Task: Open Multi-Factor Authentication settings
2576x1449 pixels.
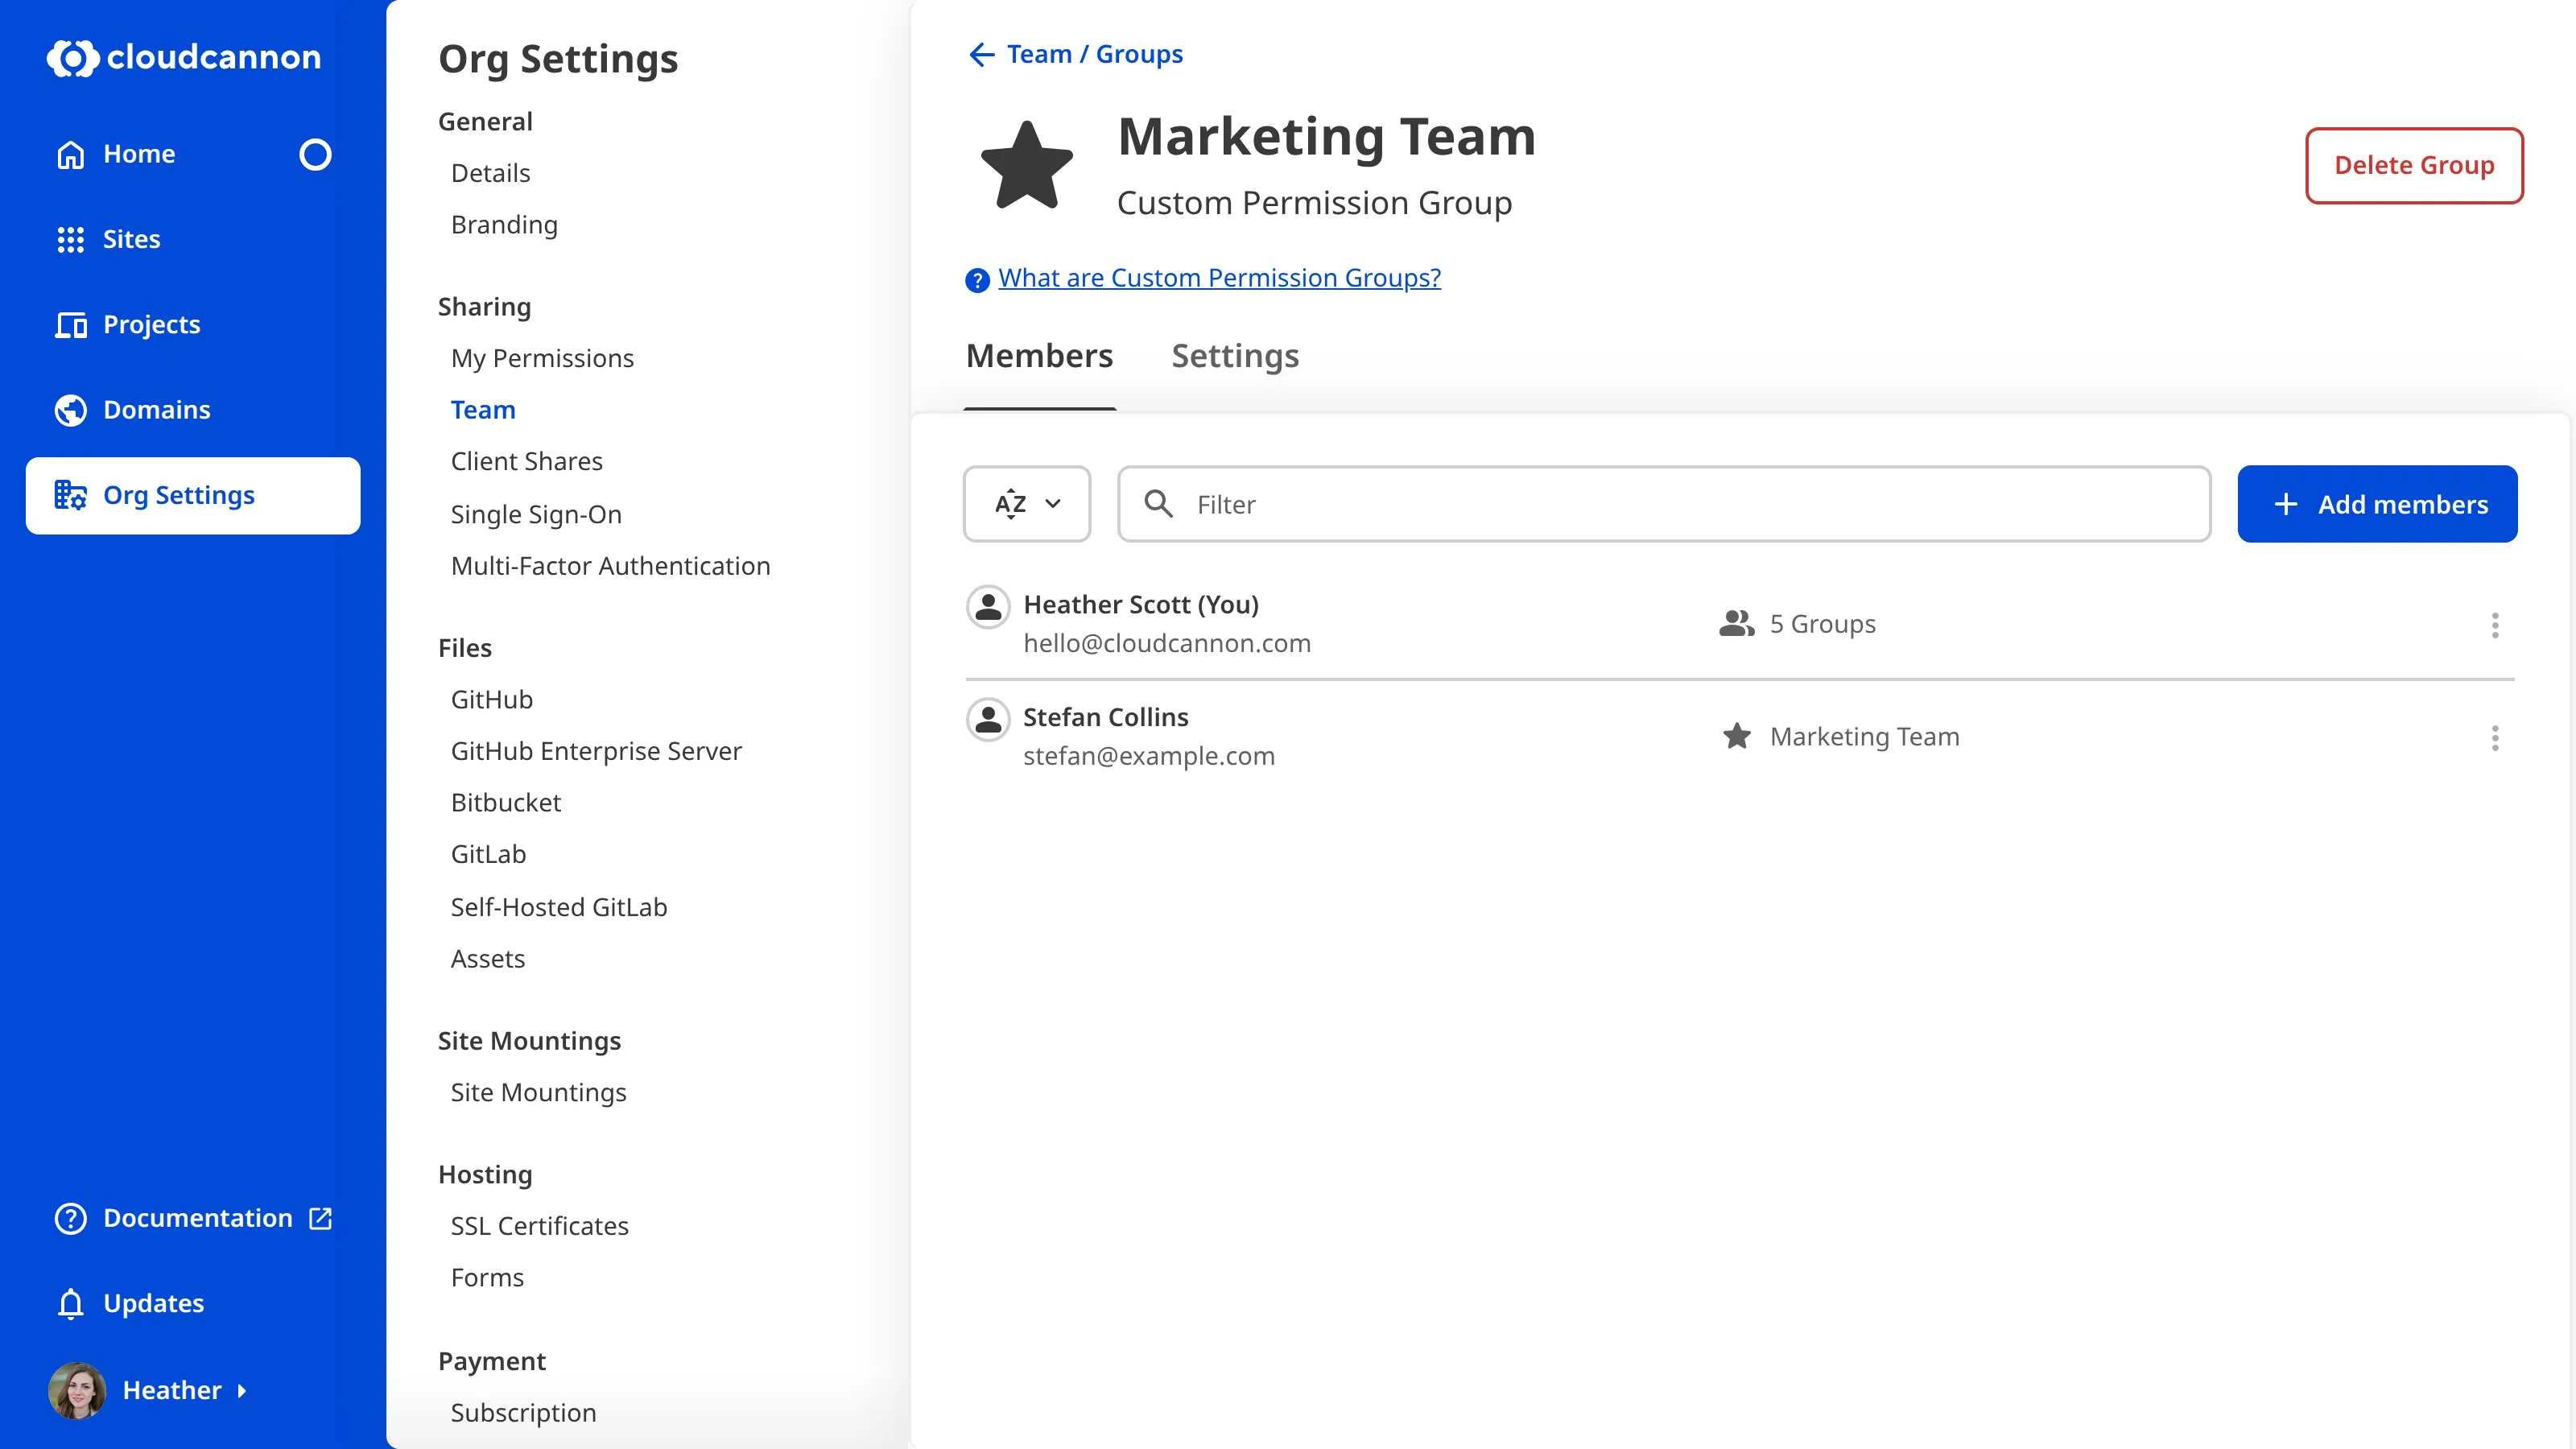Action: tap(610, 566)
